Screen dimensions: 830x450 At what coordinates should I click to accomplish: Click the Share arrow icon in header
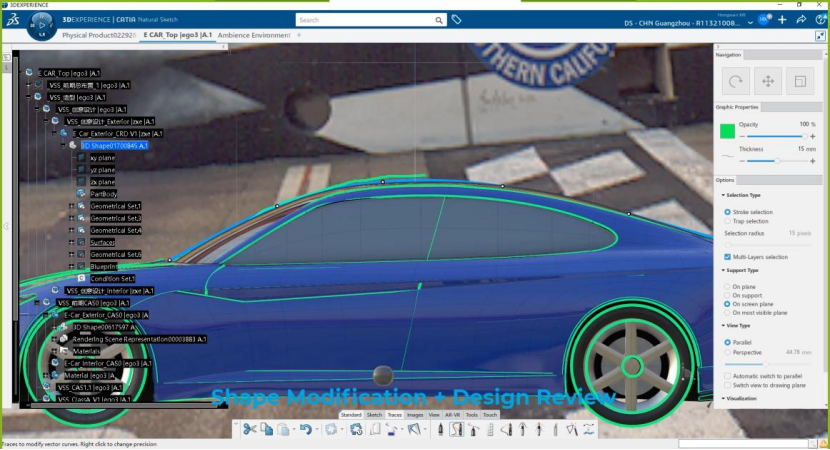(x=801, y=20)
